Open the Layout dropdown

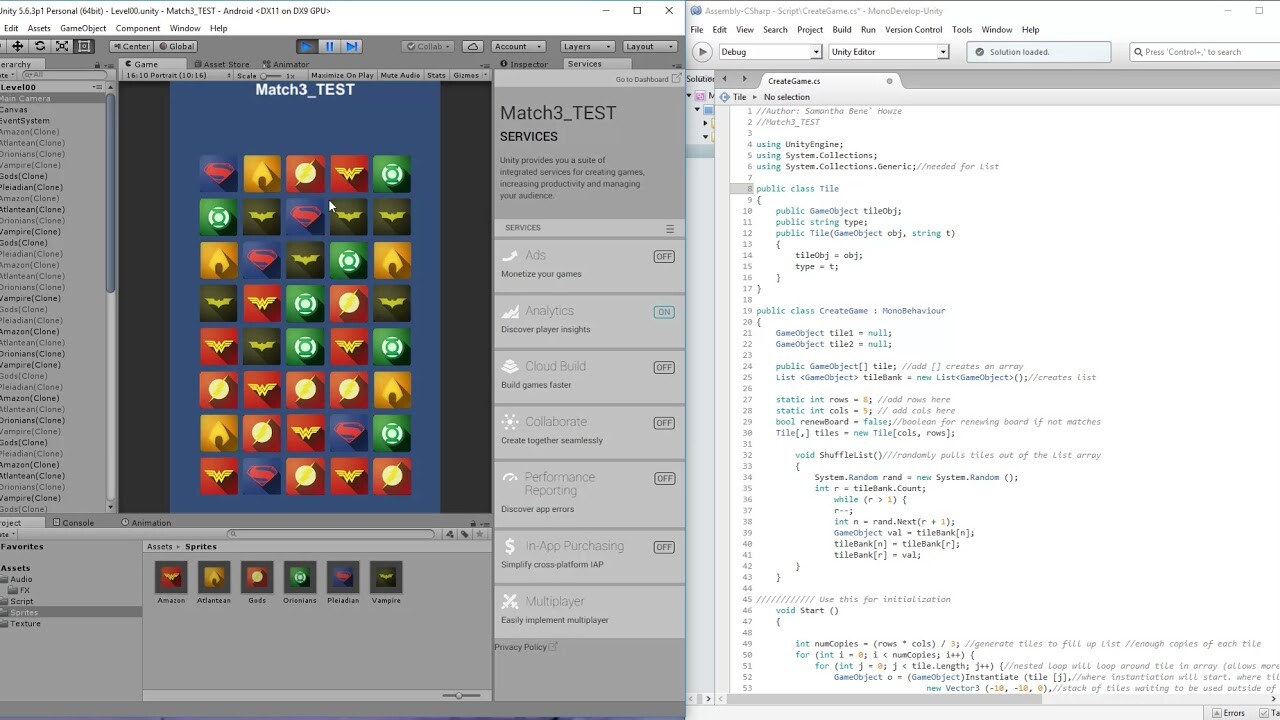tap(648, 46)
